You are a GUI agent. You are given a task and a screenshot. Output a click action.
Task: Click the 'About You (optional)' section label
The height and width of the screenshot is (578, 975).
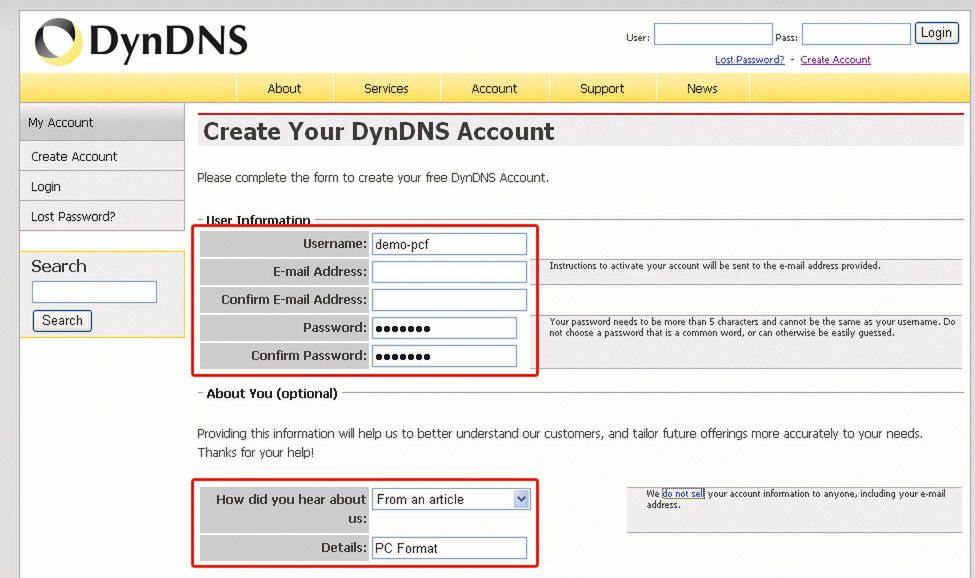(272, 393)
